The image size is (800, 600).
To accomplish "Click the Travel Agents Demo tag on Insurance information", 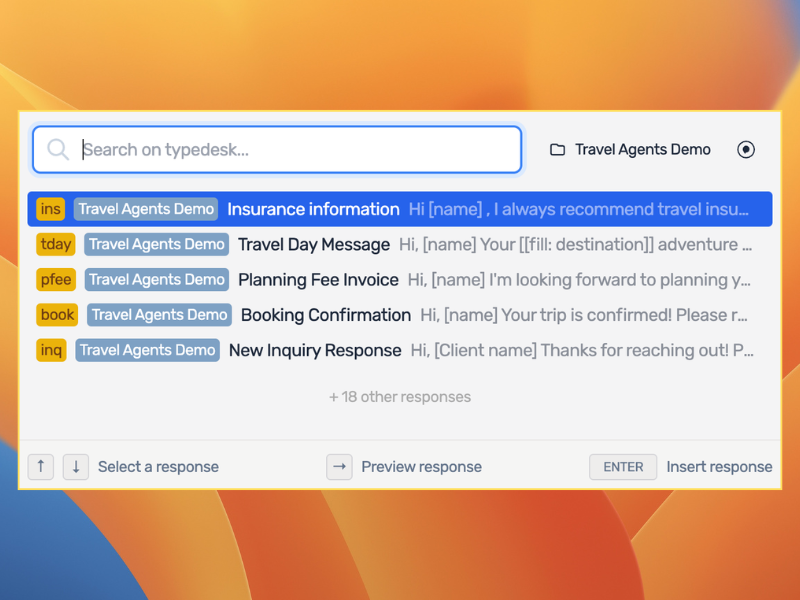I will click(x=146, y=209).
